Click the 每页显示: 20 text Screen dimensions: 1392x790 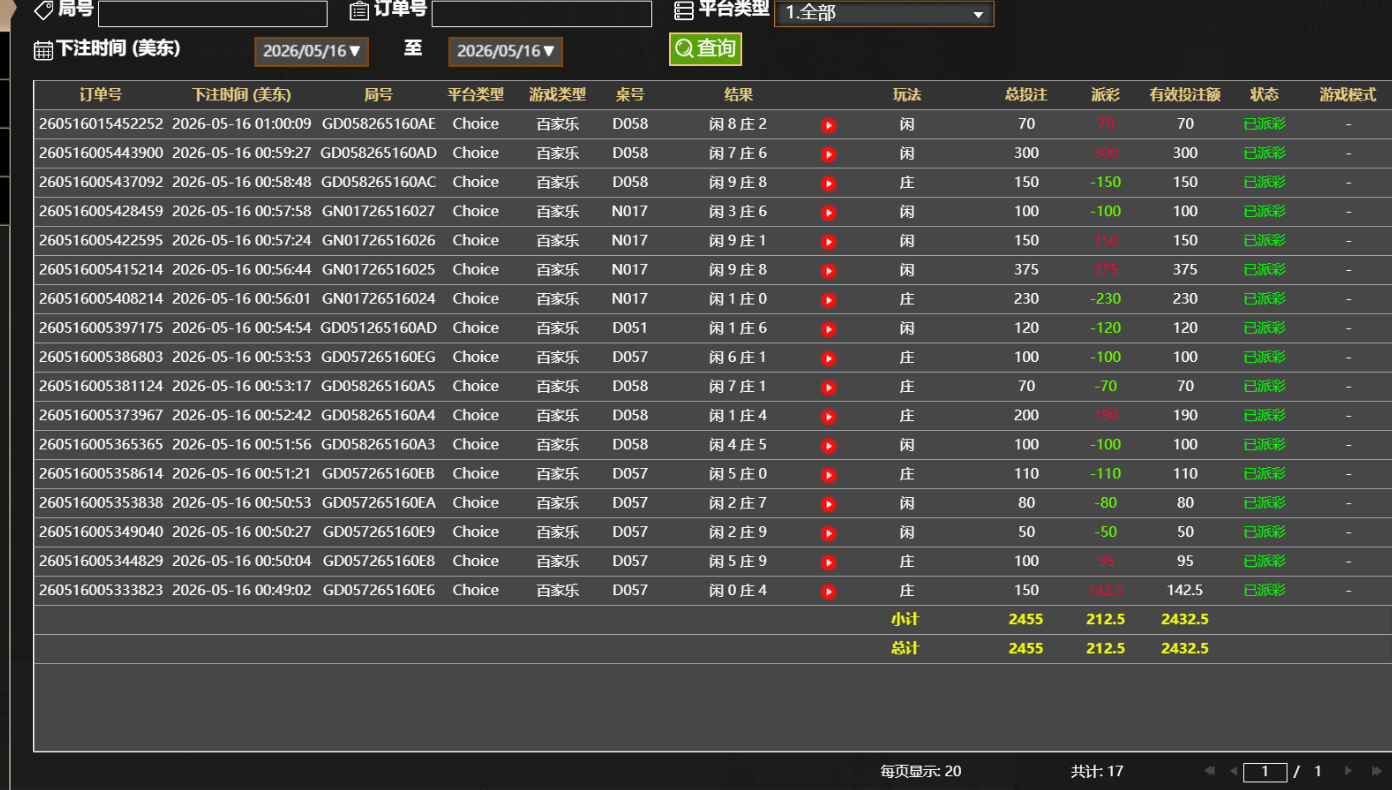(920, 771)
